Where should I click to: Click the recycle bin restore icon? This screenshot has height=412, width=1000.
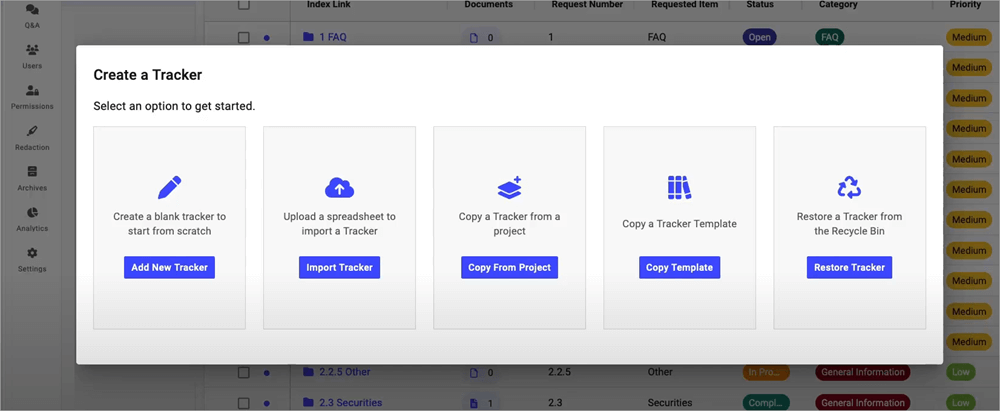click(849, 187)
